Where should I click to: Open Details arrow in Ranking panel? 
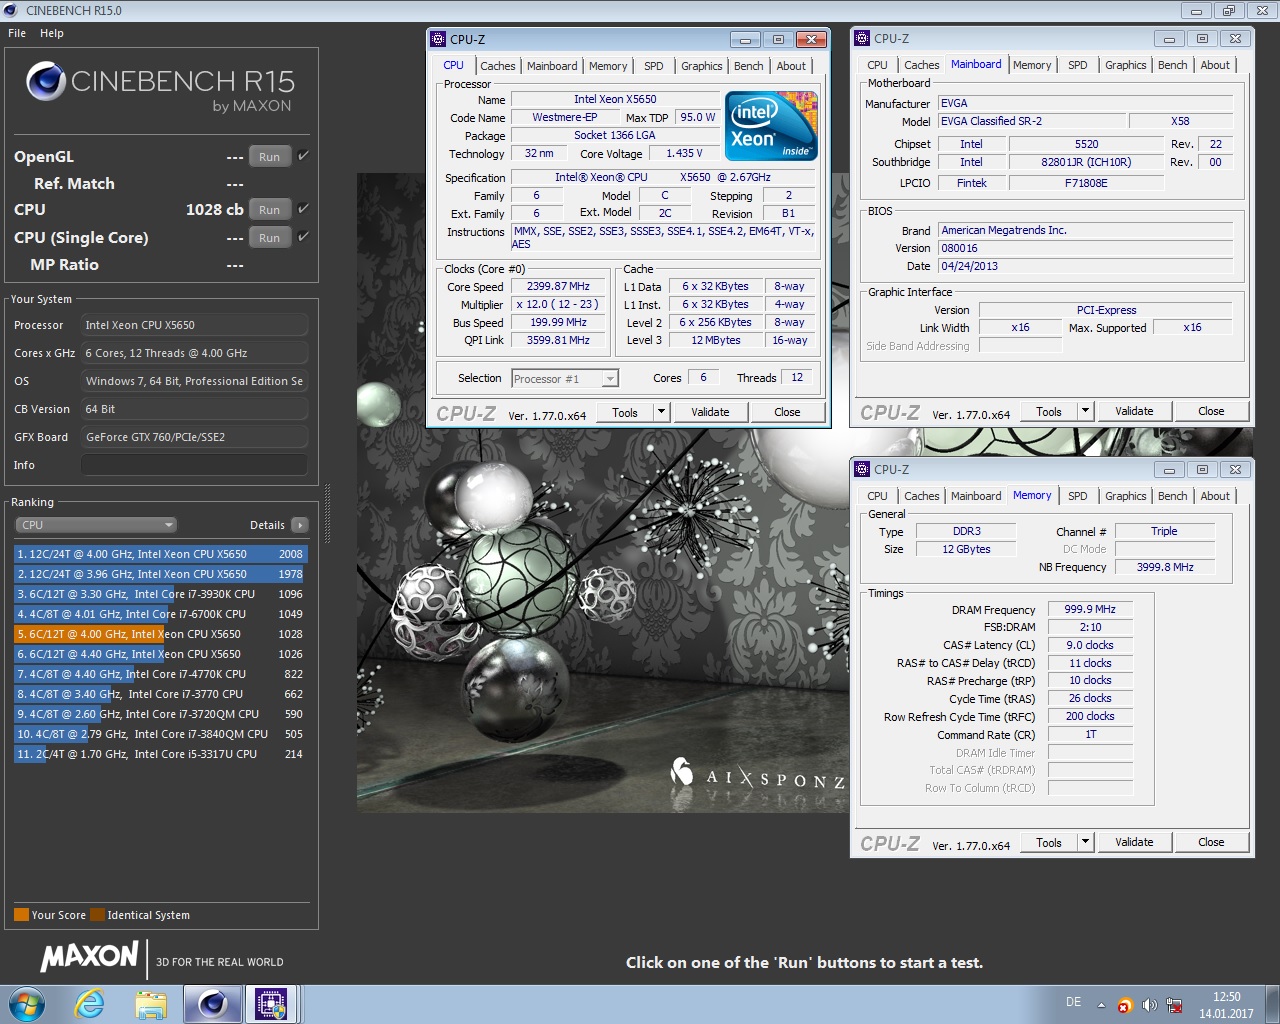pos(299,525)
